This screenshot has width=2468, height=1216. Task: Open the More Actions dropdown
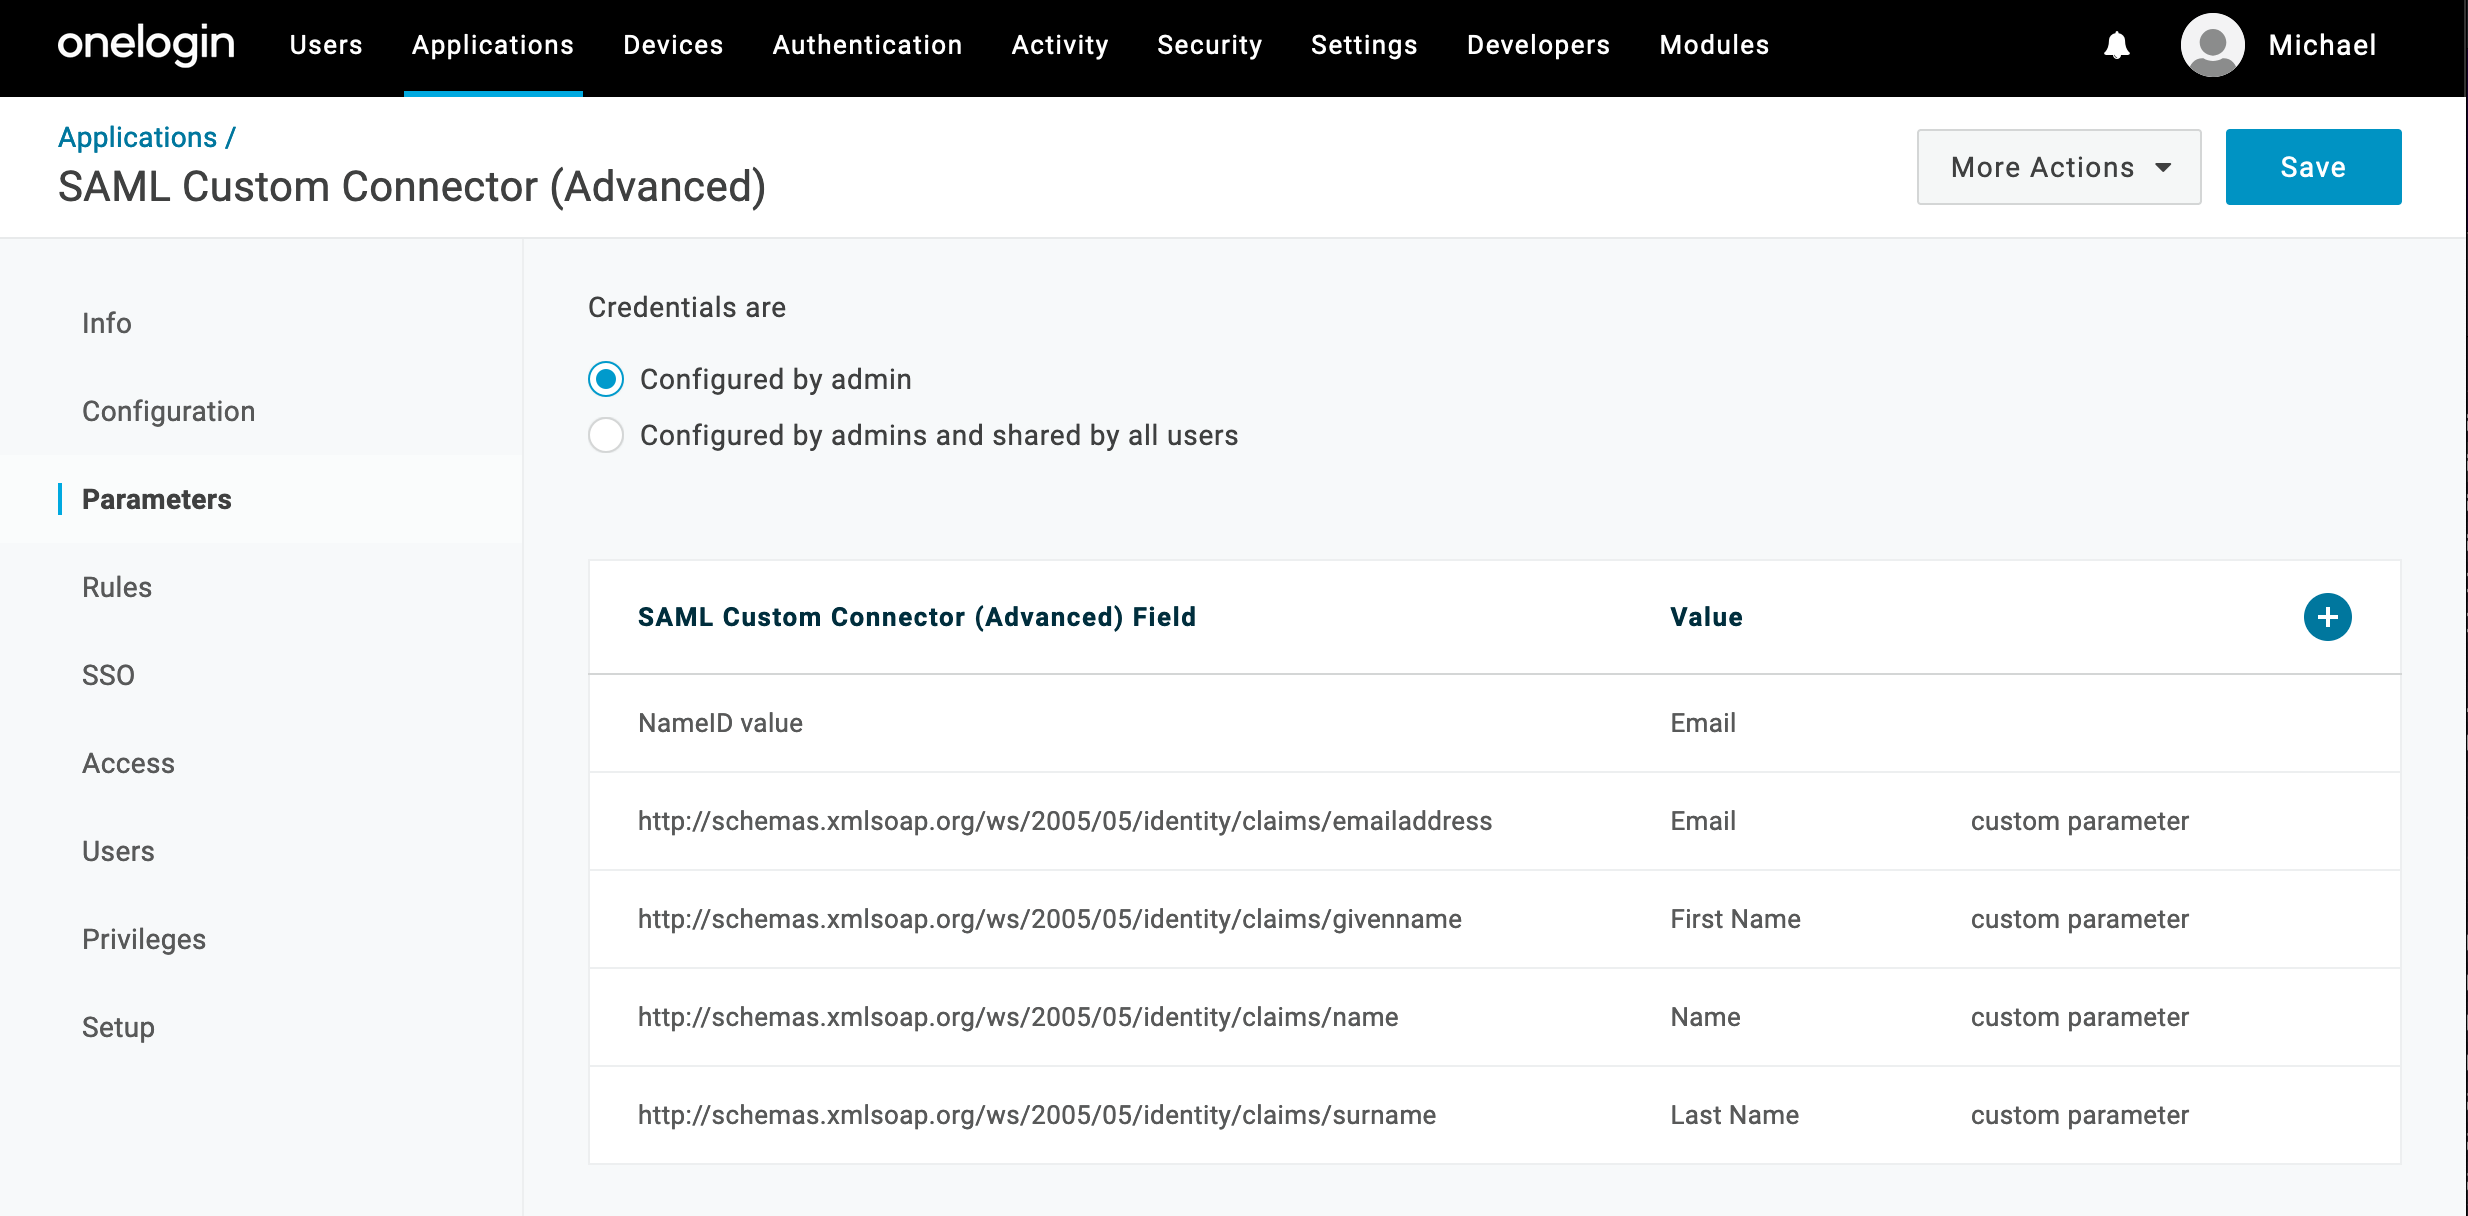(2058, 167)
